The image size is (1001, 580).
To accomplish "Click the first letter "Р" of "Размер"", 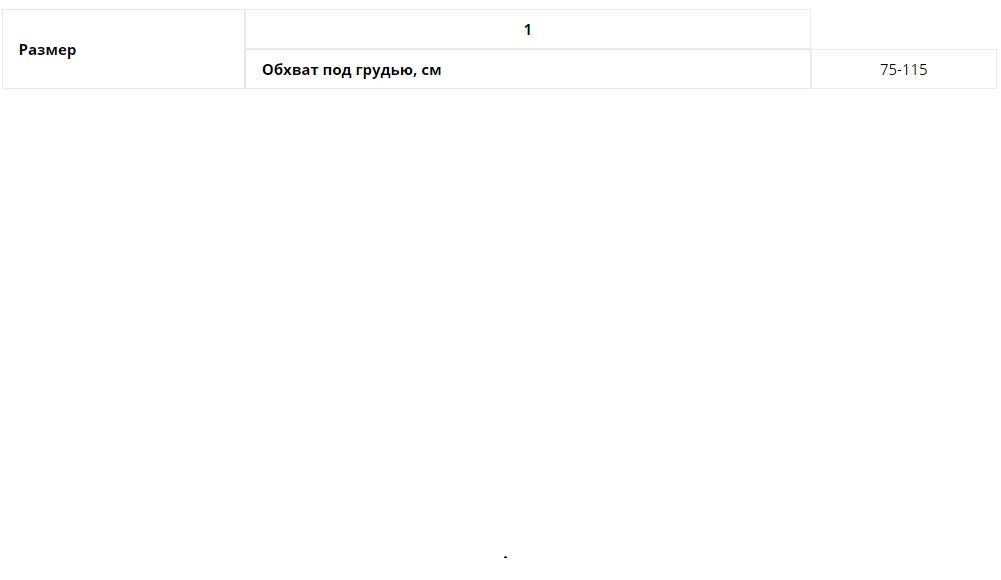I will click(x=24, y=50).
